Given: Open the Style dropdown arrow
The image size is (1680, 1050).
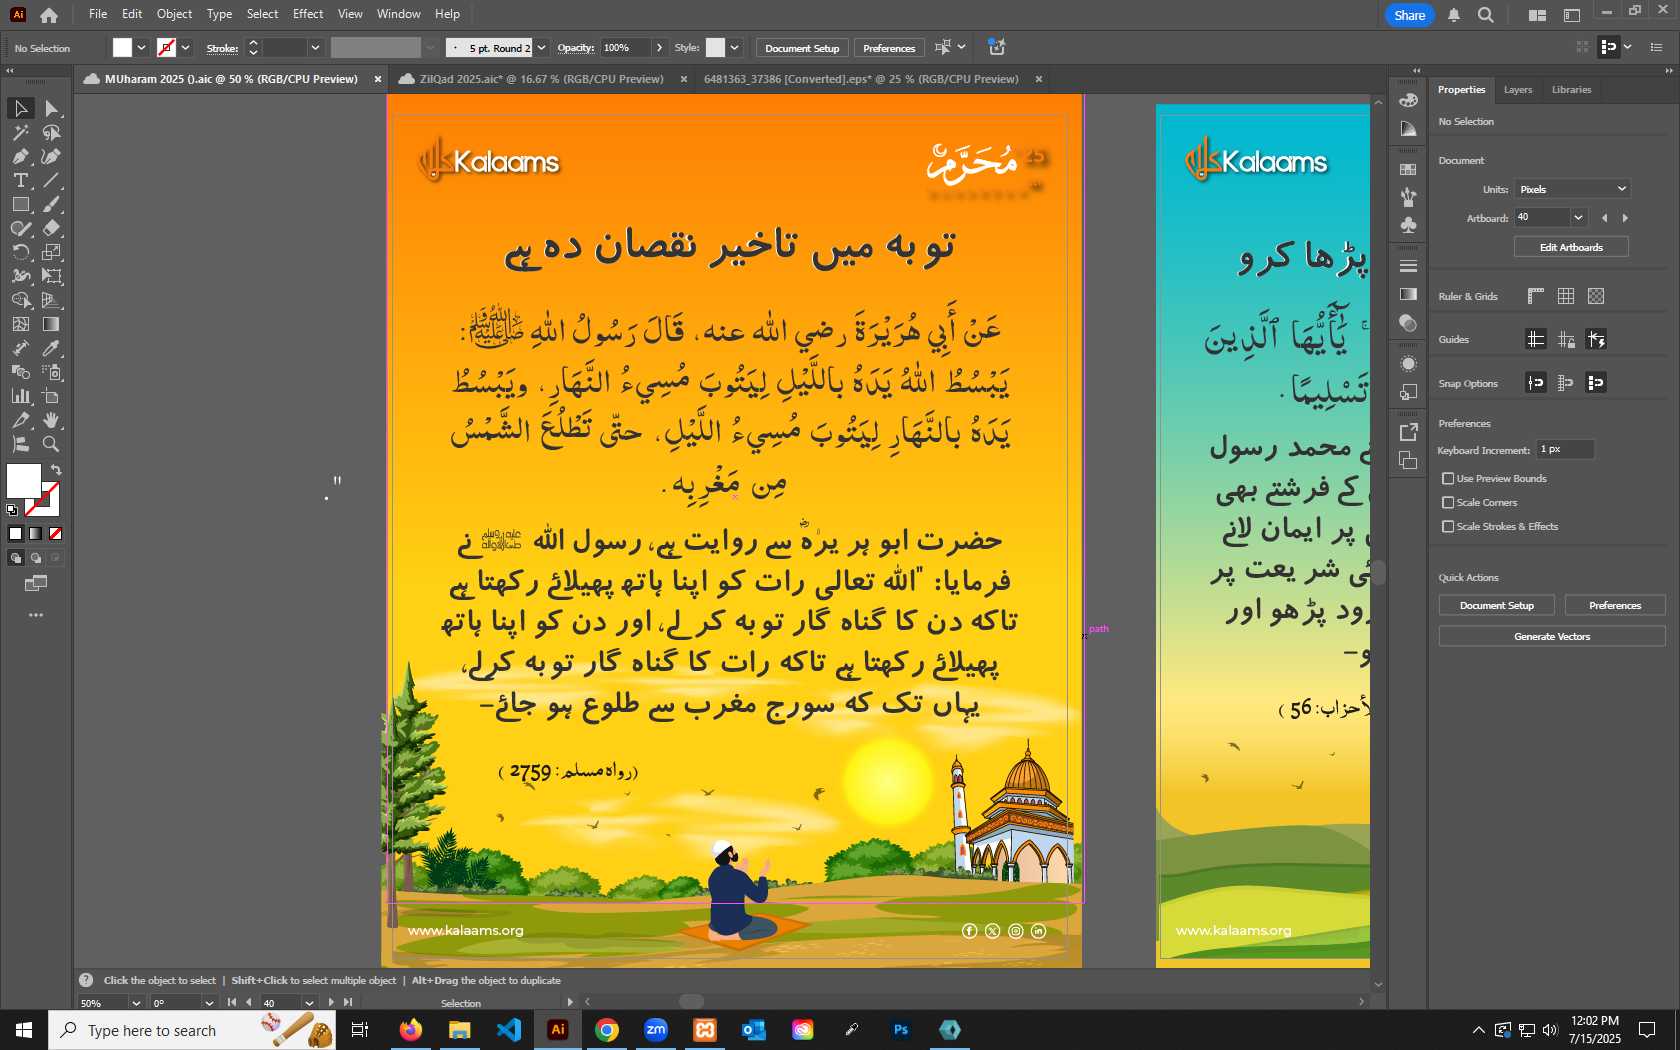Looking at the screenshot, I should coord(734,48).
